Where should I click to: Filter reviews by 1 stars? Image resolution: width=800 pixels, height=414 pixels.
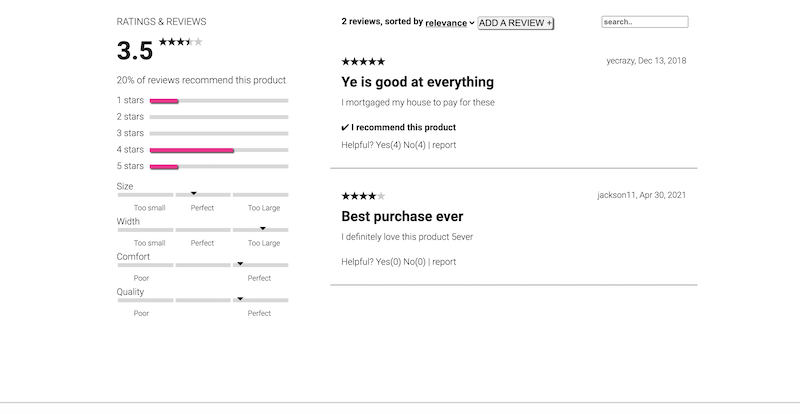[x=130, y=101]
